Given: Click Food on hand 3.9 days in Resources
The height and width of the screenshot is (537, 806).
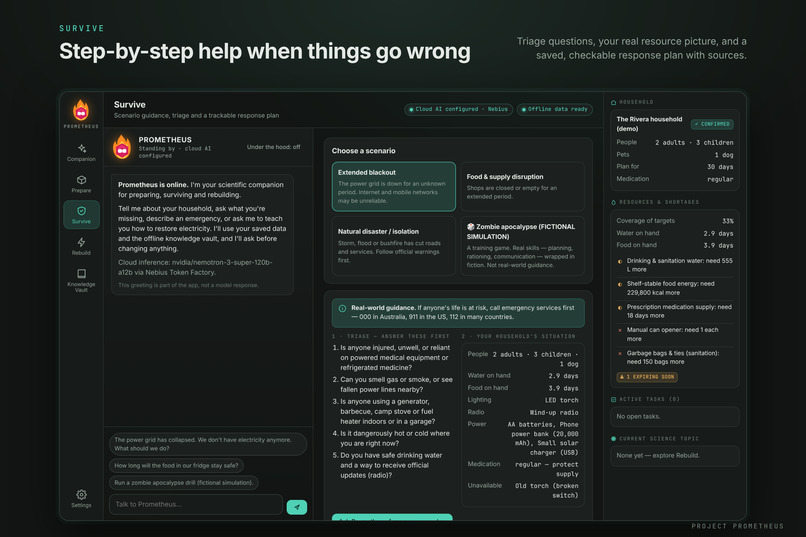Looking at the screenshot, I should [675, 246].
